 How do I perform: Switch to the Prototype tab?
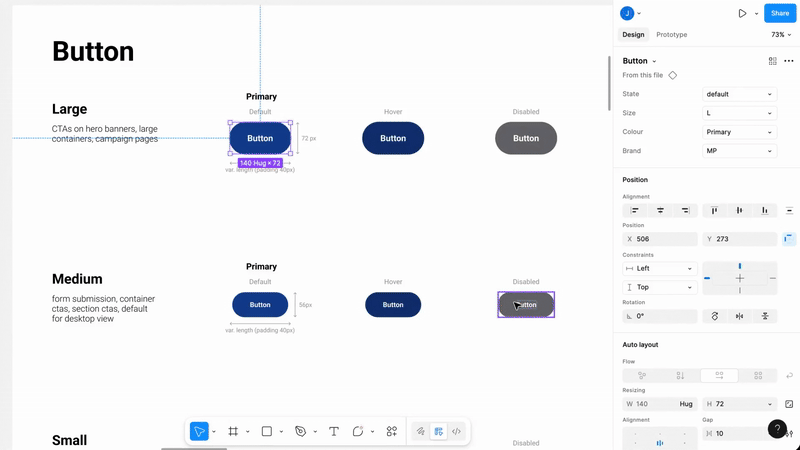point(671,34)
